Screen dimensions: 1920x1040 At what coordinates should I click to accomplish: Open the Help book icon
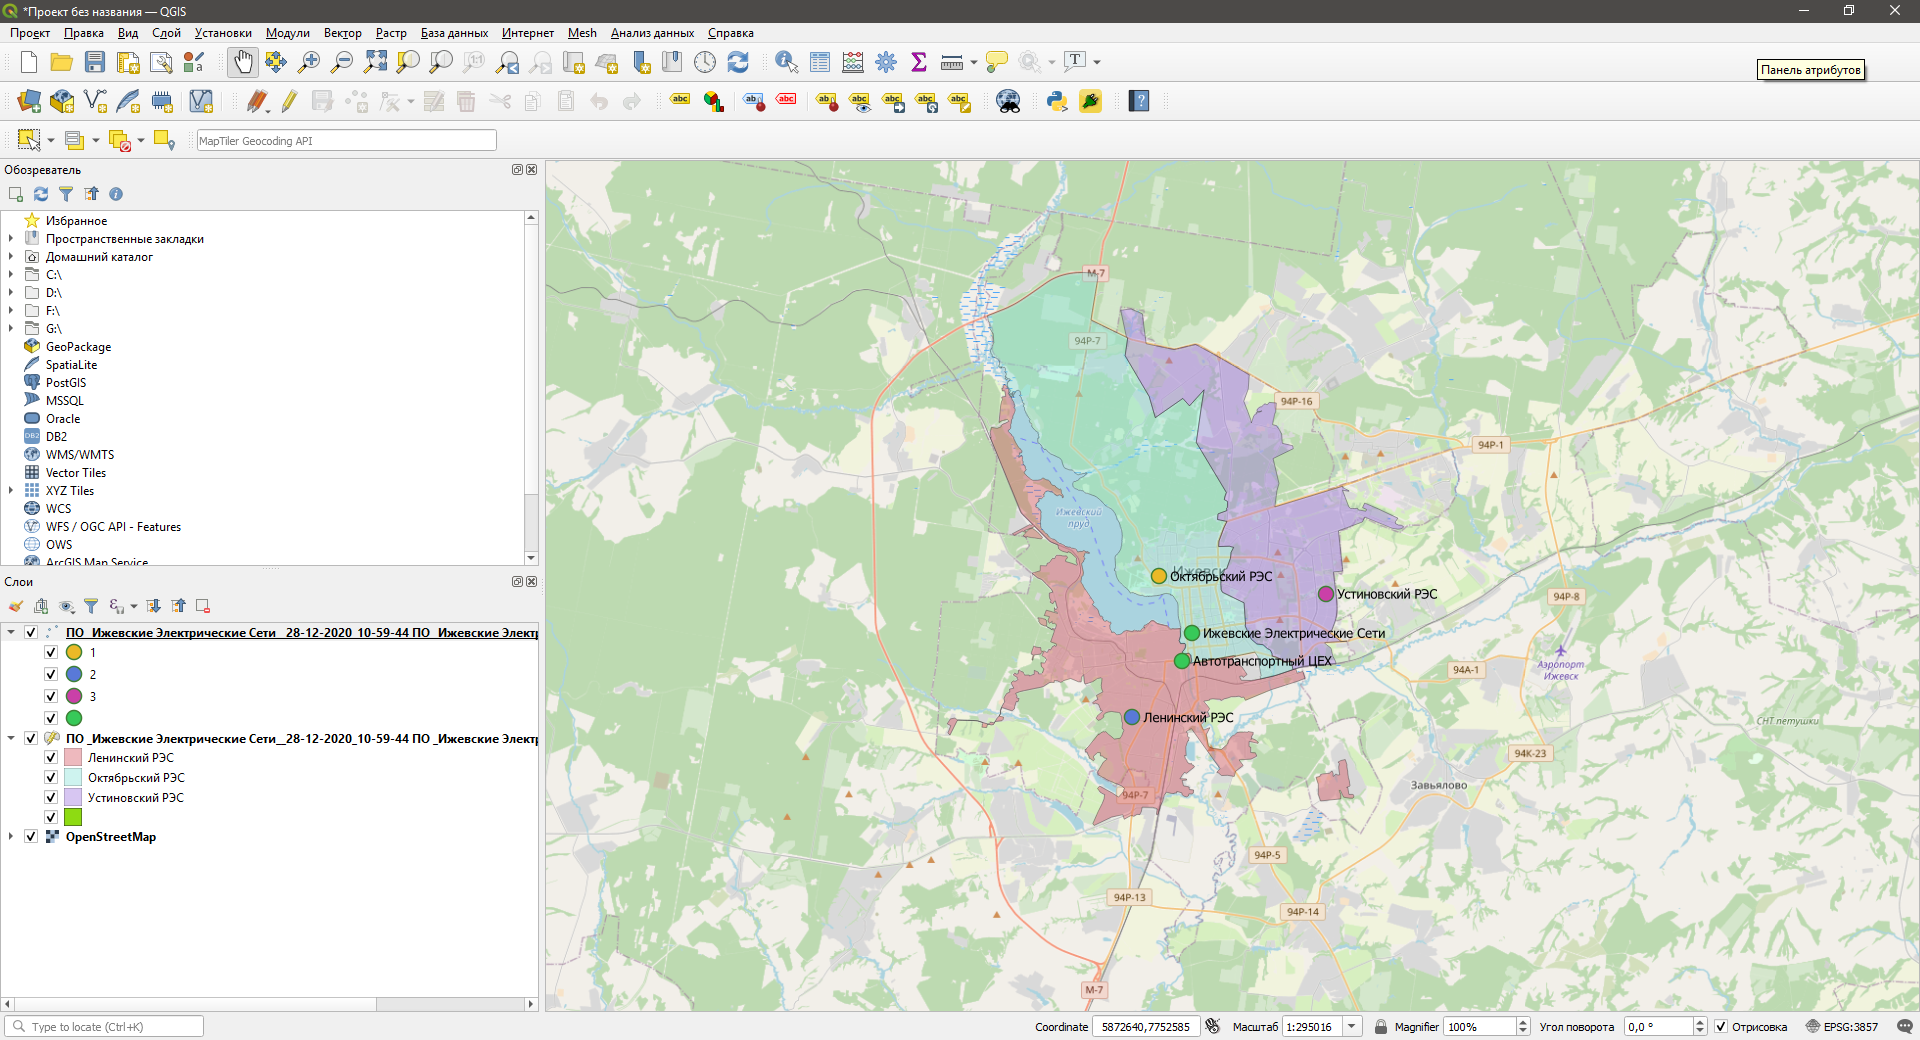click(x=1139, y=101)
